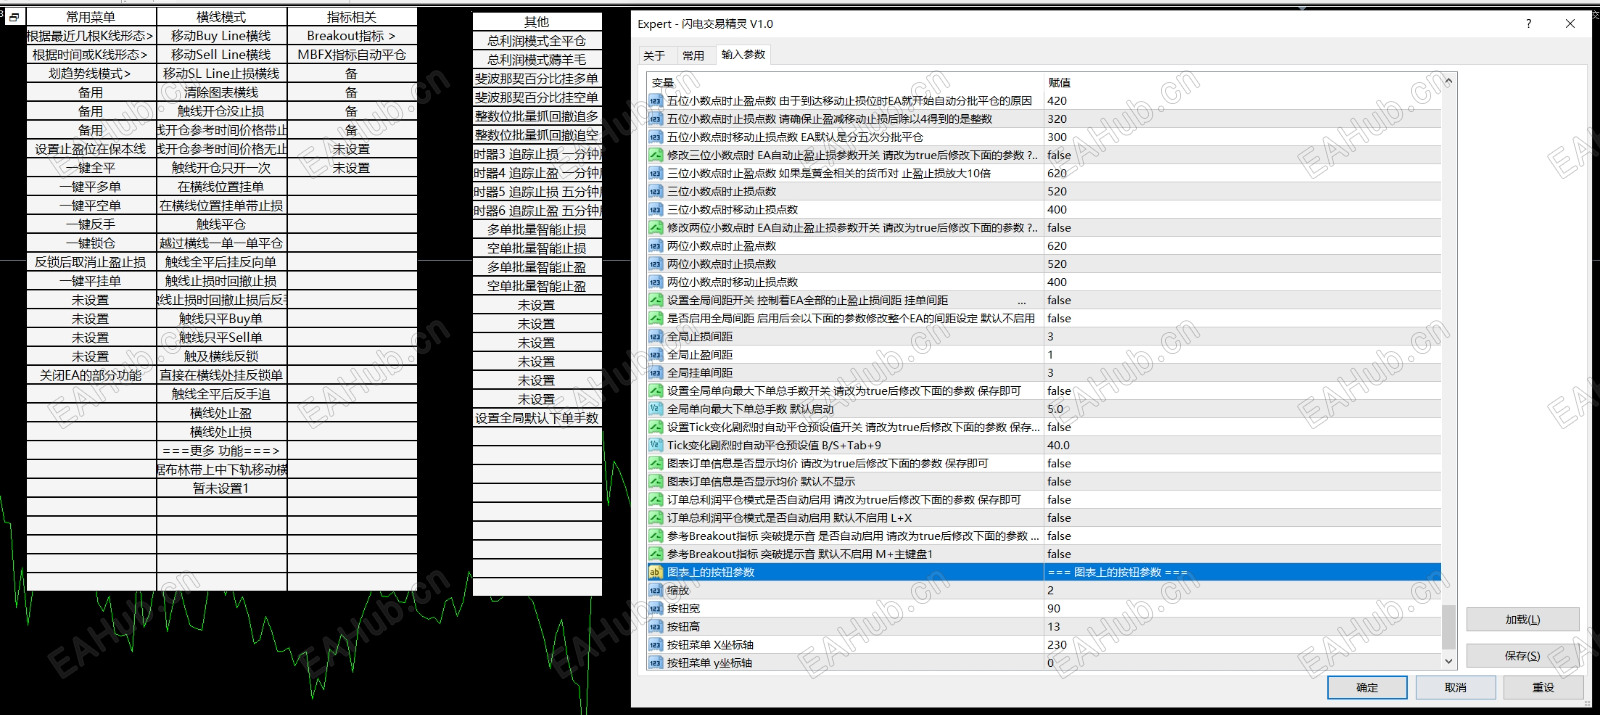The height and width of the screenshot is (715, 1600).
Task: Click the 总利润模式全平仓 chart button
Action: coord(537,41)
